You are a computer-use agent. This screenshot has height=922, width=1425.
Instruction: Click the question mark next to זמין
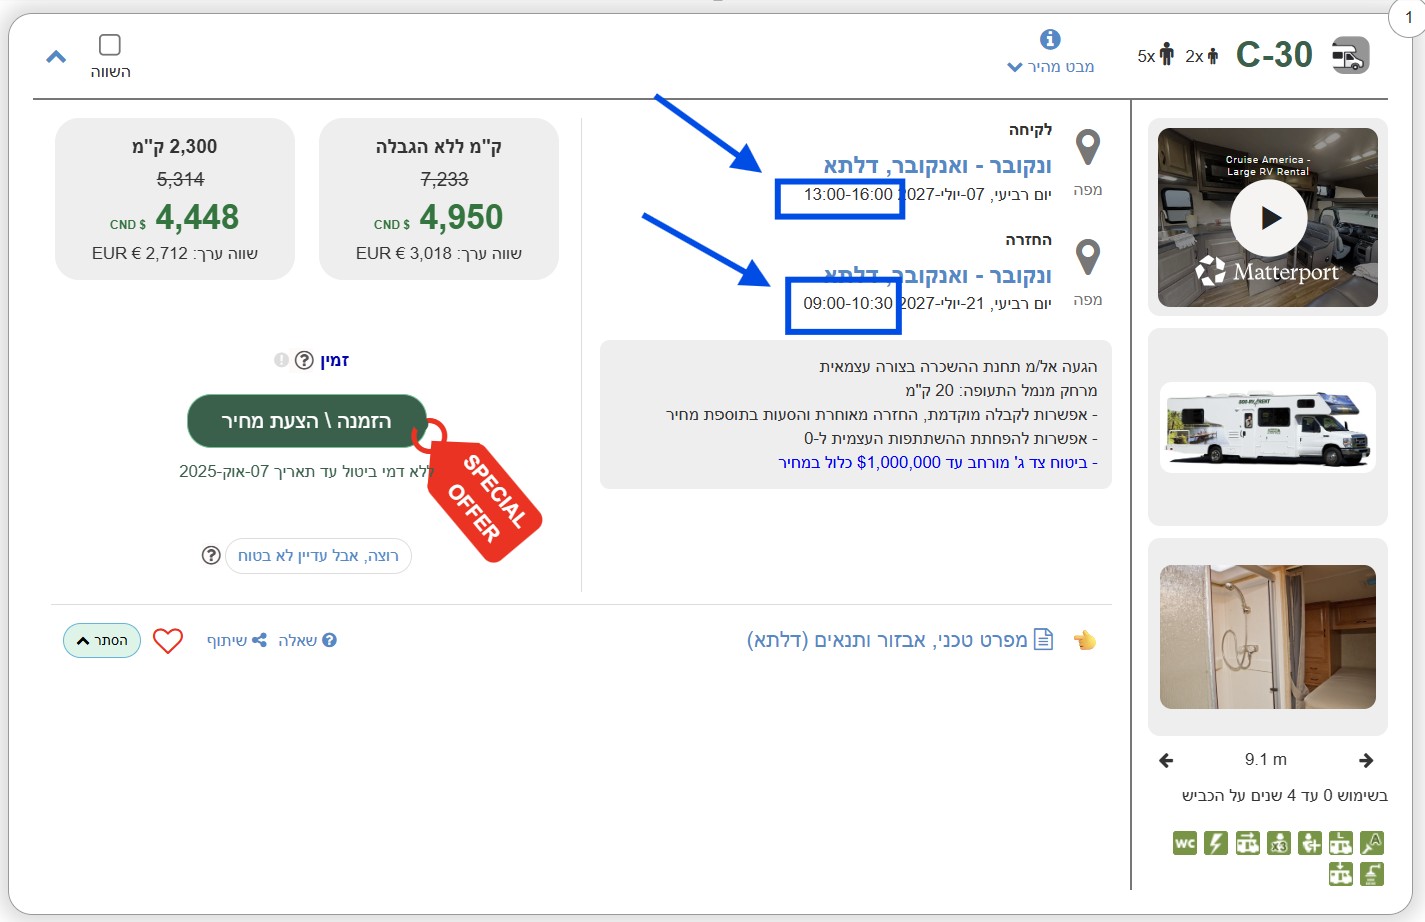coord(304,360)
